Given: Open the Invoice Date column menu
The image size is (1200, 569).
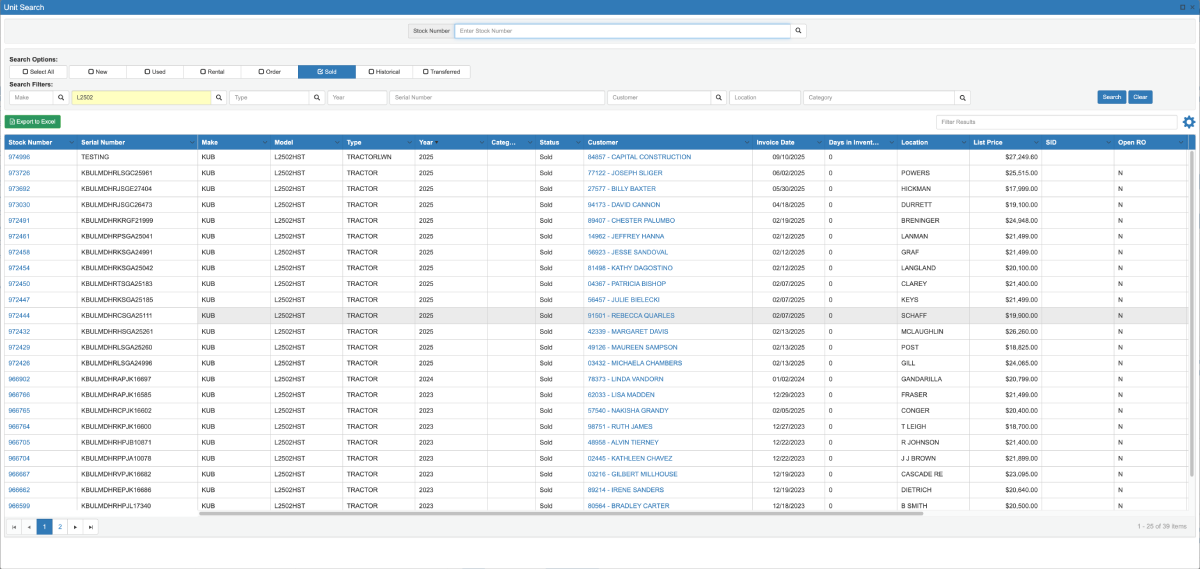Looking at the screenshot, I should coord(819,143).
